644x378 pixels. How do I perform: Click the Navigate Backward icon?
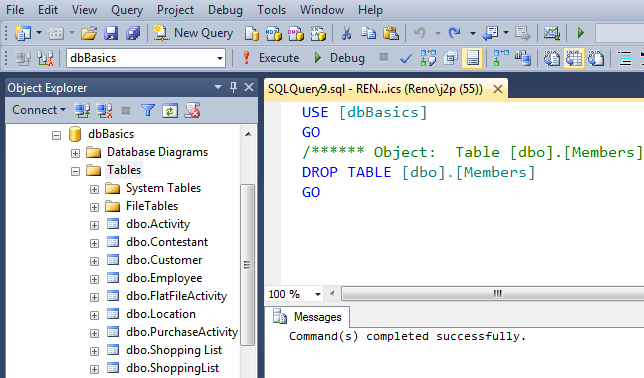pos(490,33)
